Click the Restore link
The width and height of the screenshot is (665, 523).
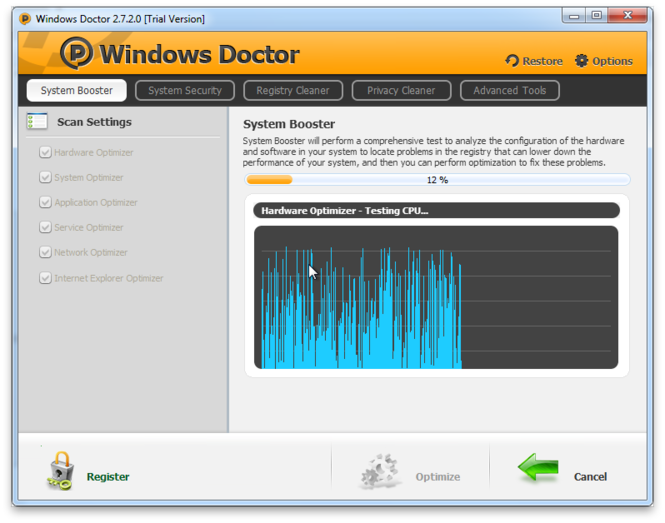(x=542, y=62)
